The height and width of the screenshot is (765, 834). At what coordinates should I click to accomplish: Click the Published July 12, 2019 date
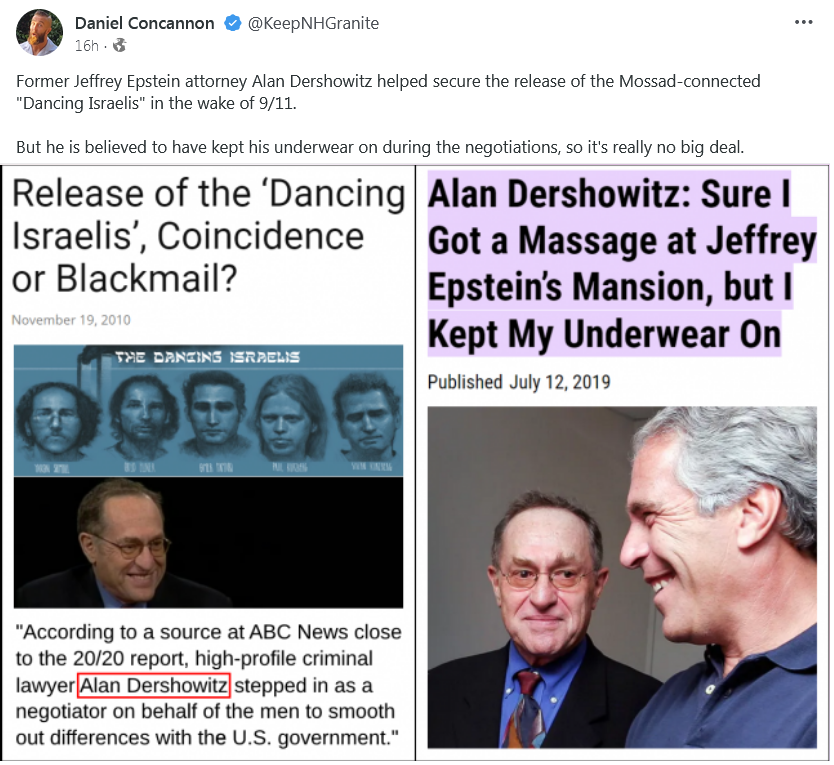[519, 382]
